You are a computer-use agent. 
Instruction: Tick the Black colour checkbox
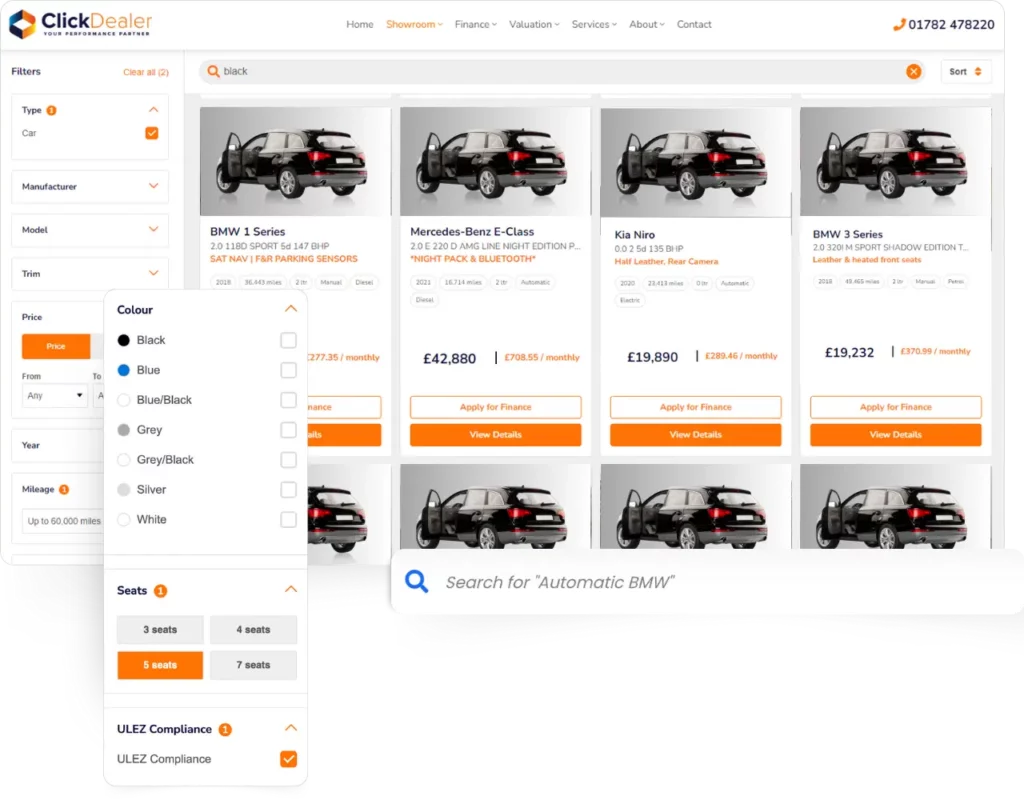[x=288, y=340]
